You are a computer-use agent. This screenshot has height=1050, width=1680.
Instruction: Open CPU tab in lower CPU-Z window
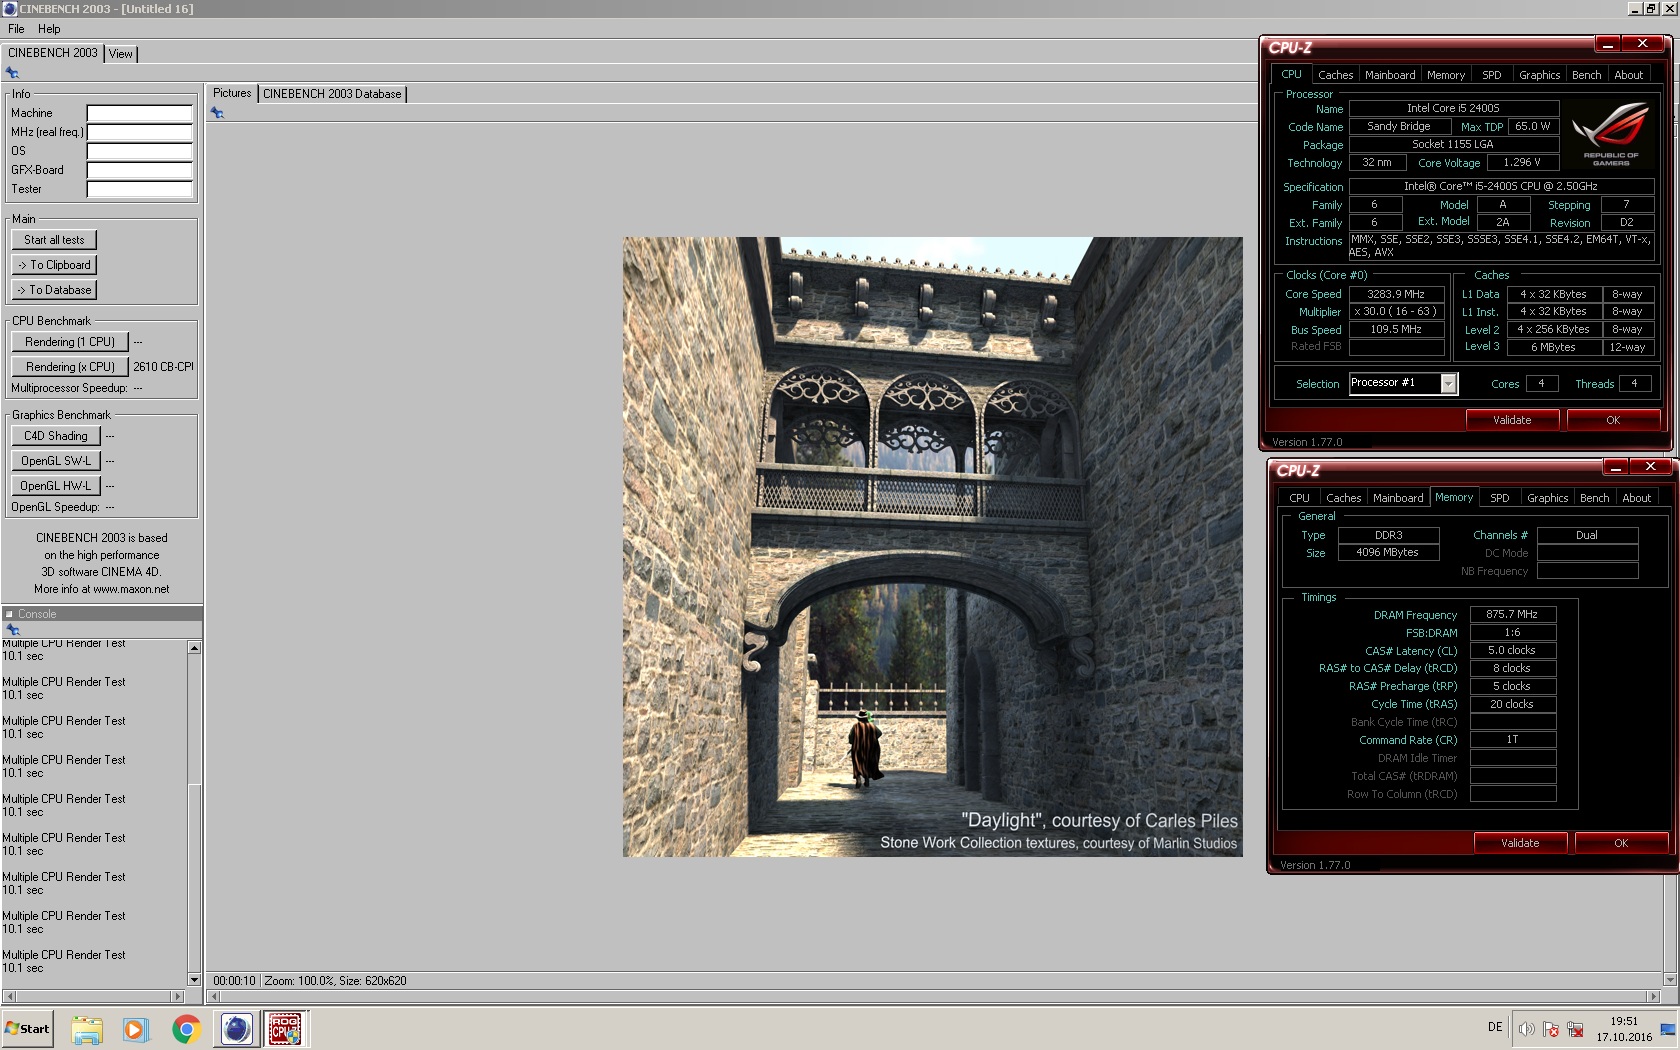tap(1299, 498)
